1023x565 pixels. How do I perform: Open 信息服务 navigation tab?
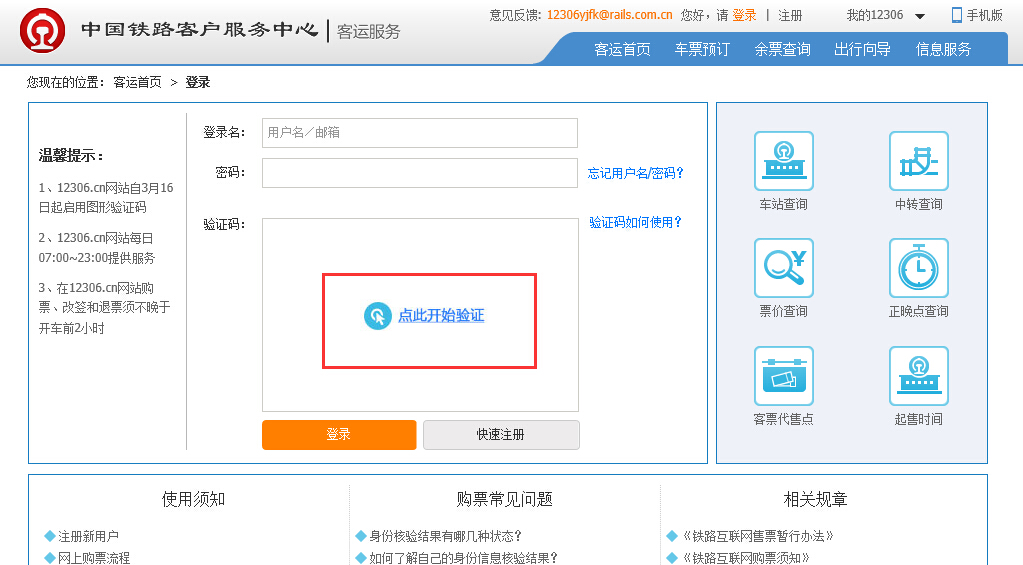943,50
